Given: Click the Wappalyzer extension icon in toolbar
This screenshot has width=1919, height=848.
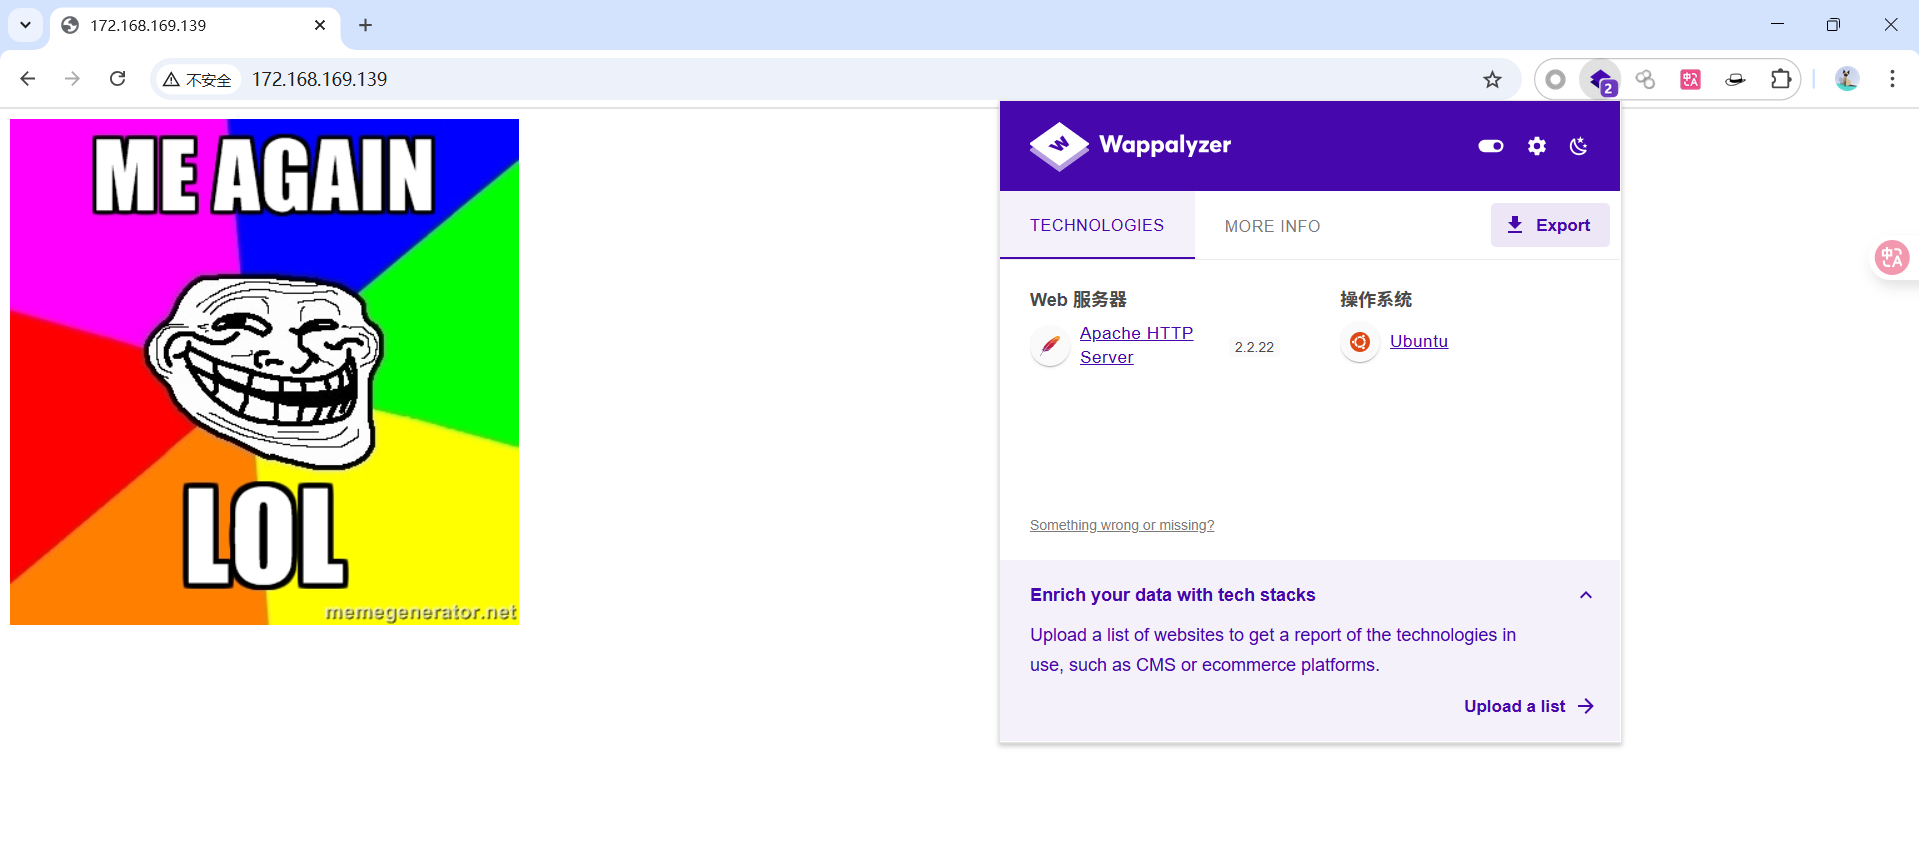Looking at the screenshot, I should pos(1601,80).
